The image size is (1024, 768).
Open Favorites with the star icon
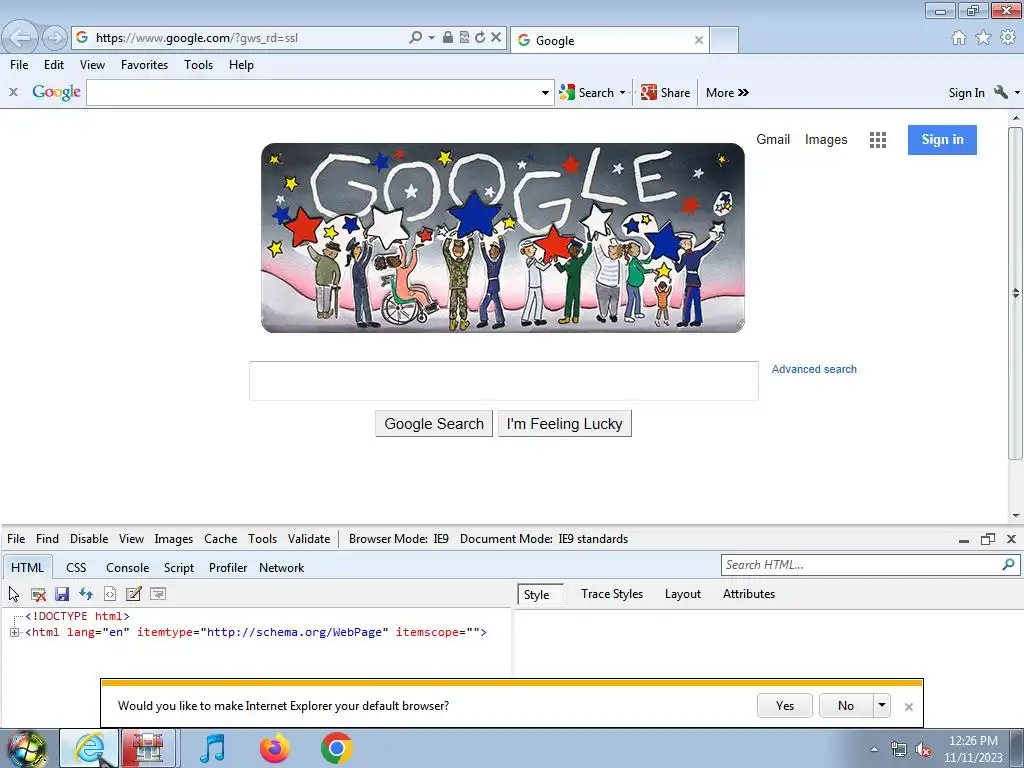pos(983,38)
